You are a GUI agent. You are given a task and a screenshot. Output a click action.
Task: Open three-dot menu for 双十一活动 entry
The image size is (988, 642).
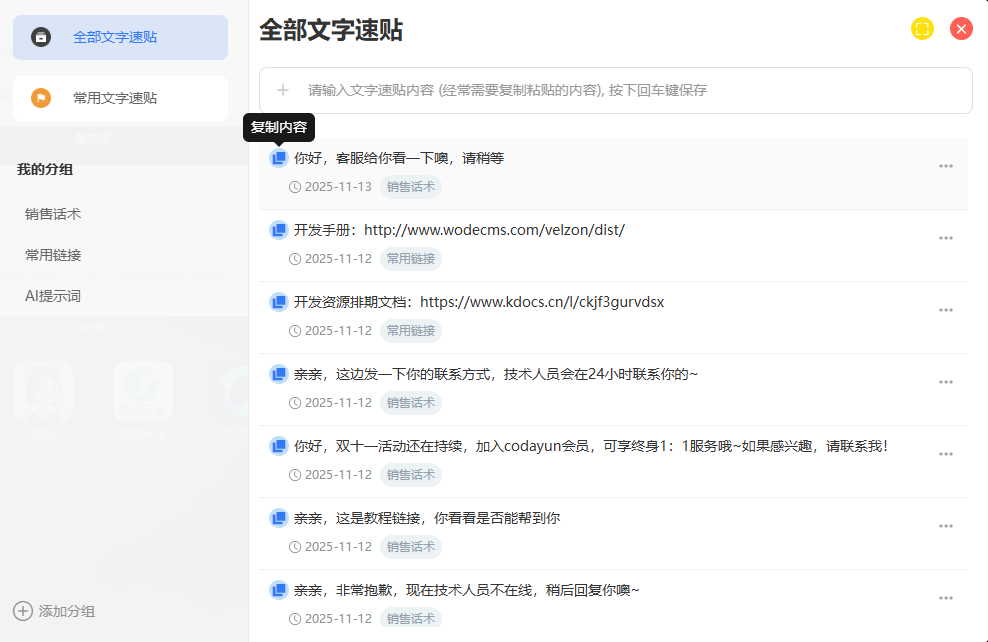click(945, 454)
